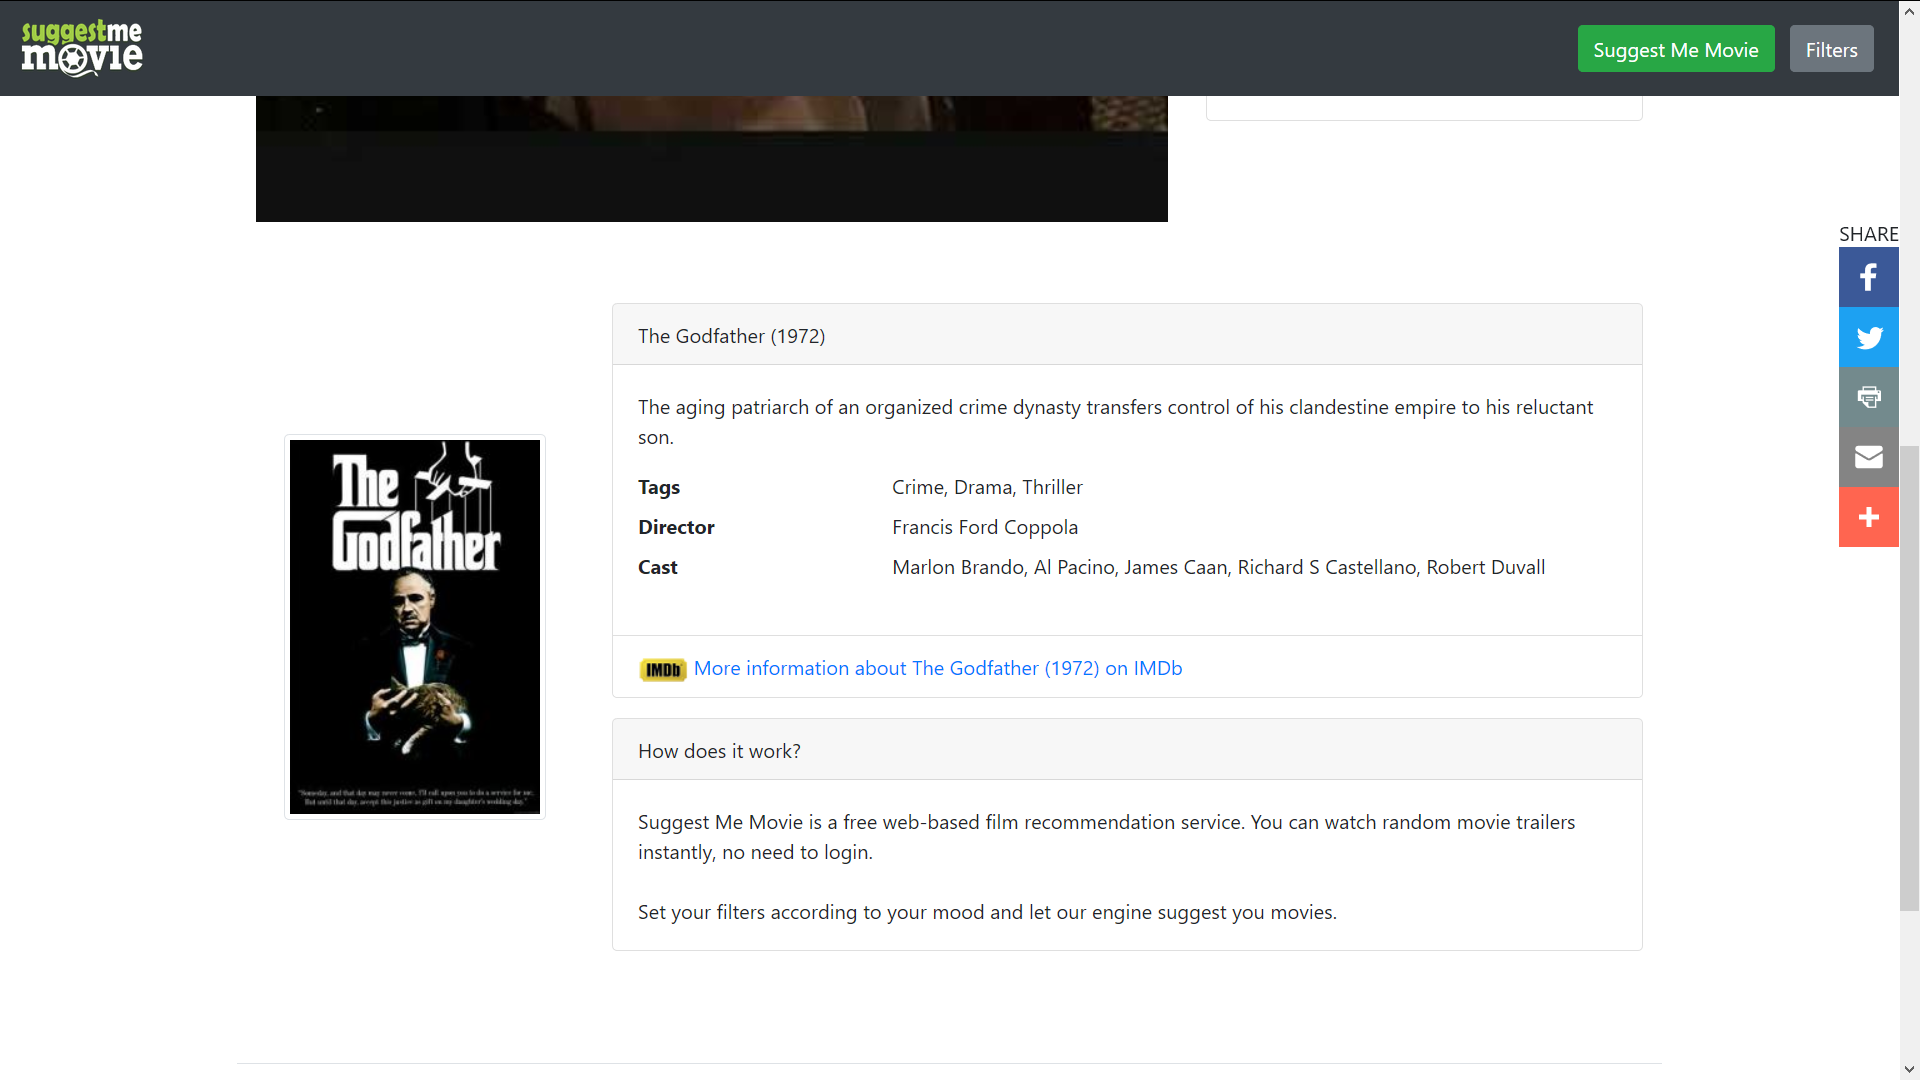Open the Filters button
The height and width of the screenshot is (1080, 1920).
point(1831,49)
